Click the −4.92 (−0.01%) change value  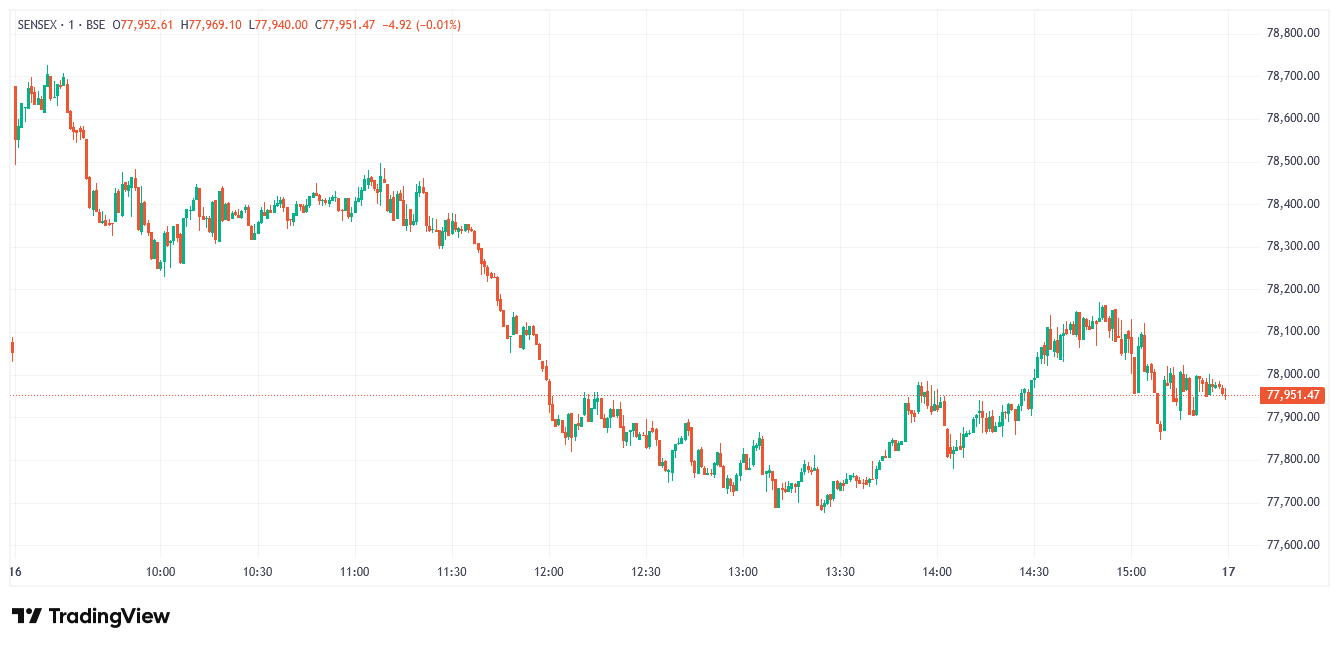(420, 25)
